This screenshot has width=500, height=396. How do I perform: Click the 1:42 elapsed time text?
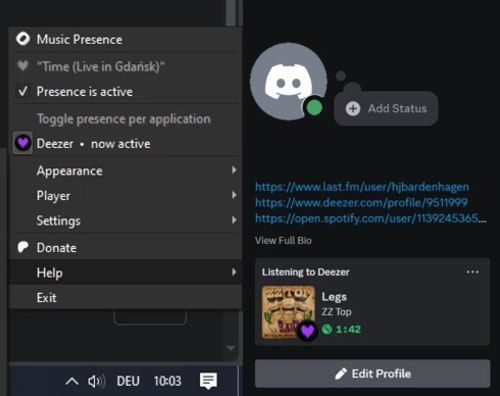coord(348,329)
